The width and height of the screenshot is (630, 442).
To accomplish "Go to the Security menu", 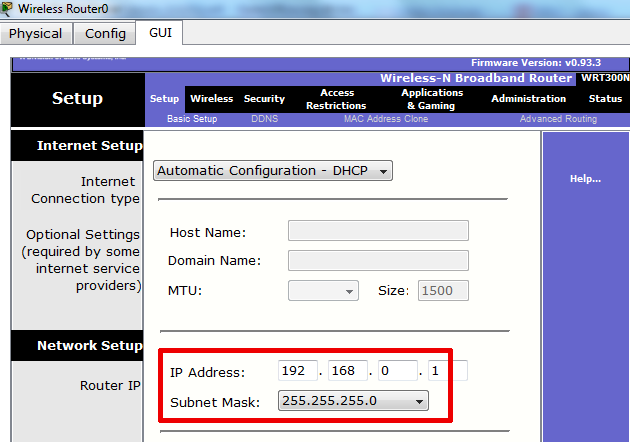I will pos(264,99).
